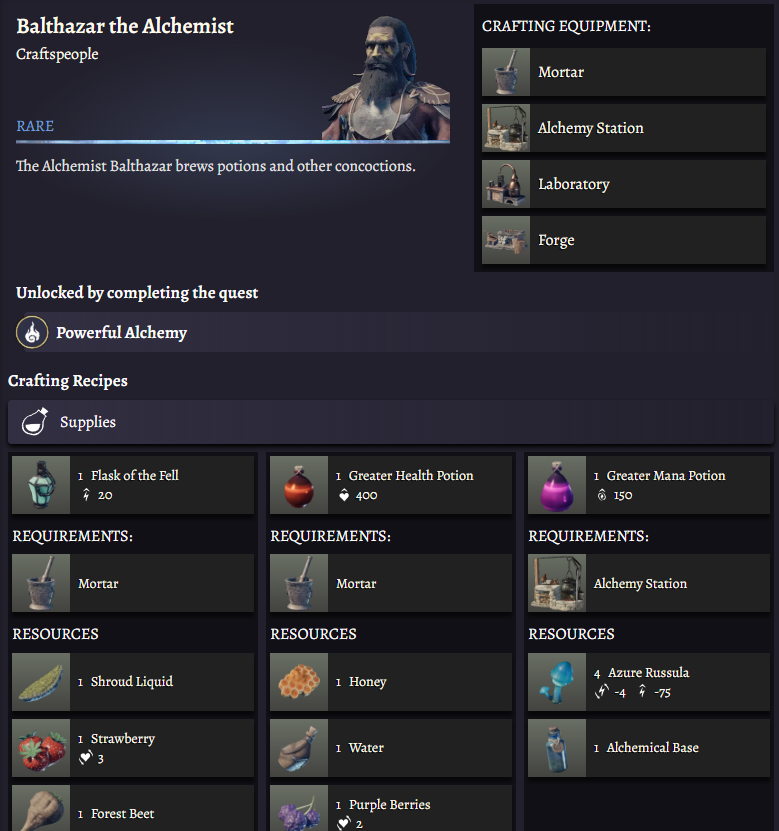Viewport: 779px width, 831px height.
Task: Open the Water resource entry
Action: (391, 748)
